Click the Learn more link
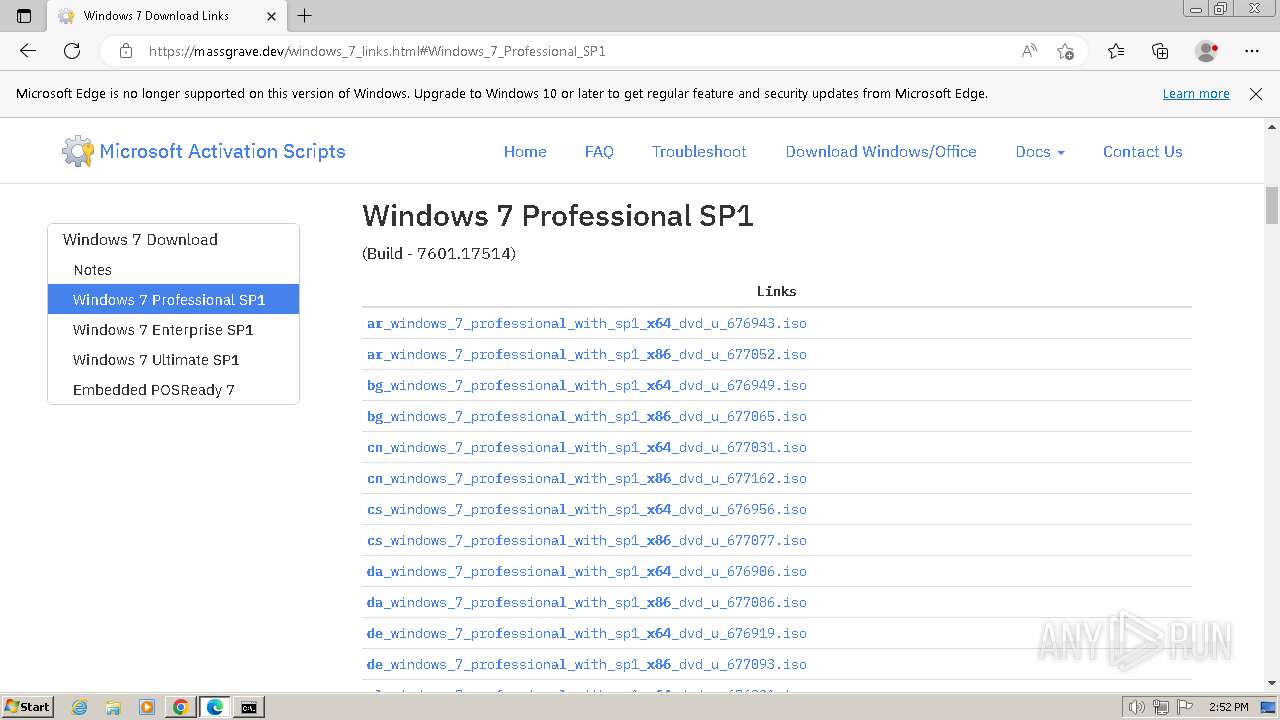The width and height of the screenshot is (1280, 720). [x=1196, y=94]
